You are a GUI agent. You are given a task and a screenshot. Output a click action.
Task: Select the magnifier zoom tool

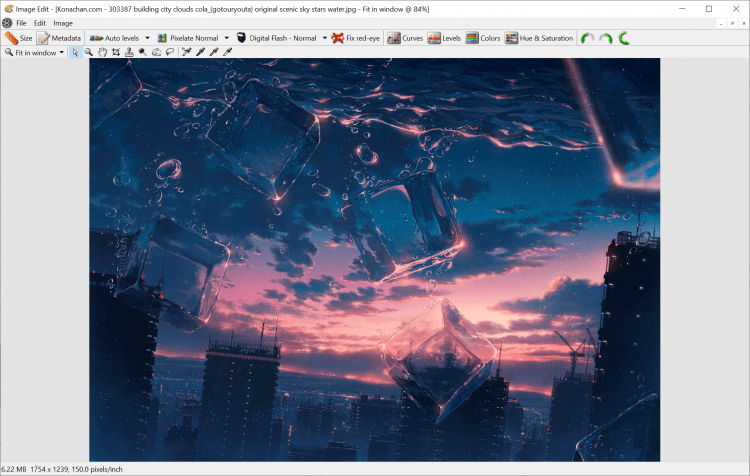tap(89, 52)
